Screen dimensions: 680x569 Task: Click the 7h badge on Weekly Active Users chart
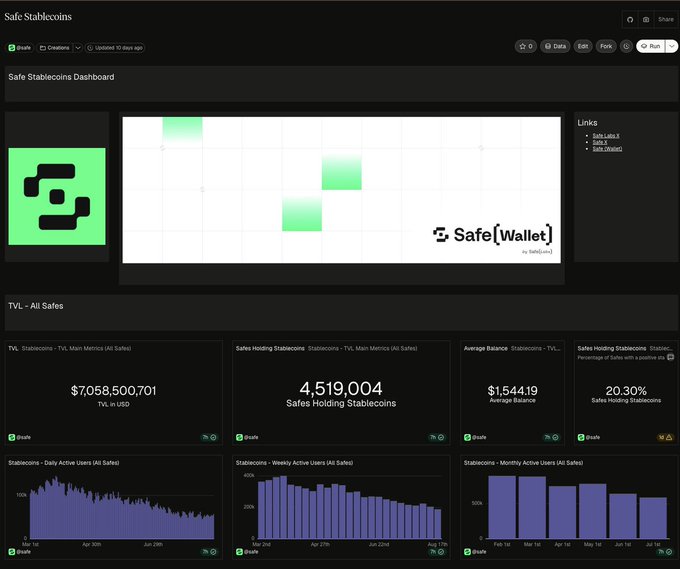pos(437,552)
